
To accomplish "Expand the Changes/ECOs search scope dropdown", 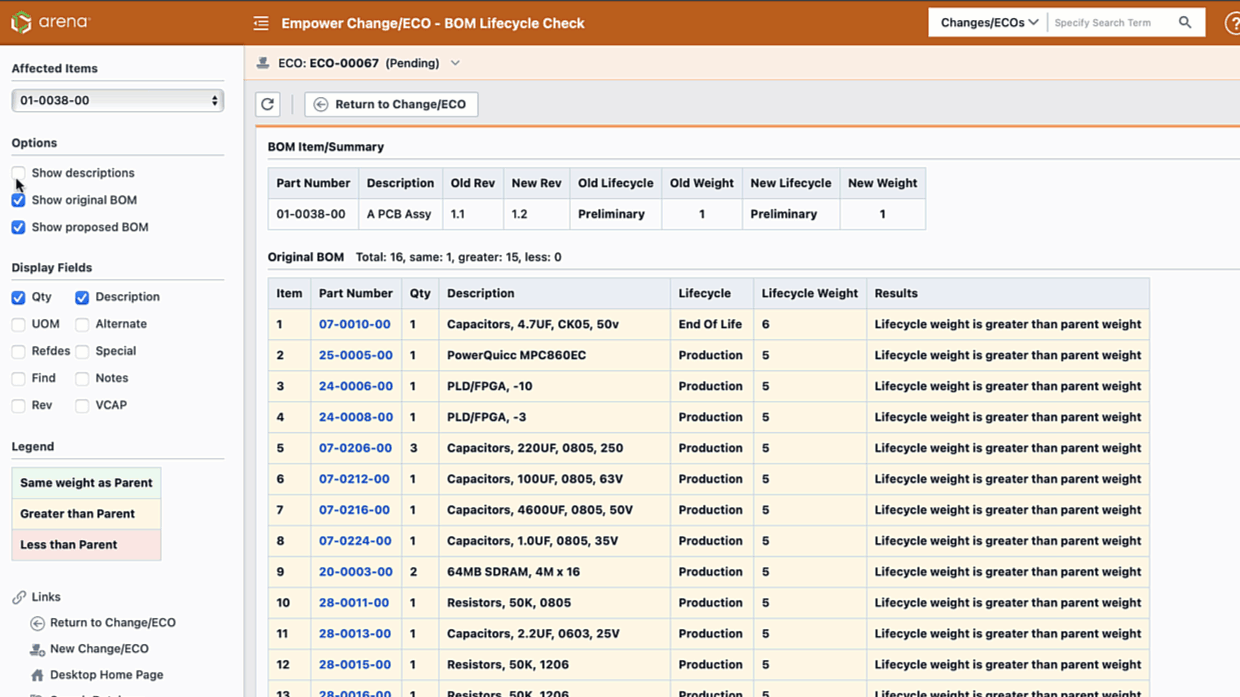I will tap(988, 22).
